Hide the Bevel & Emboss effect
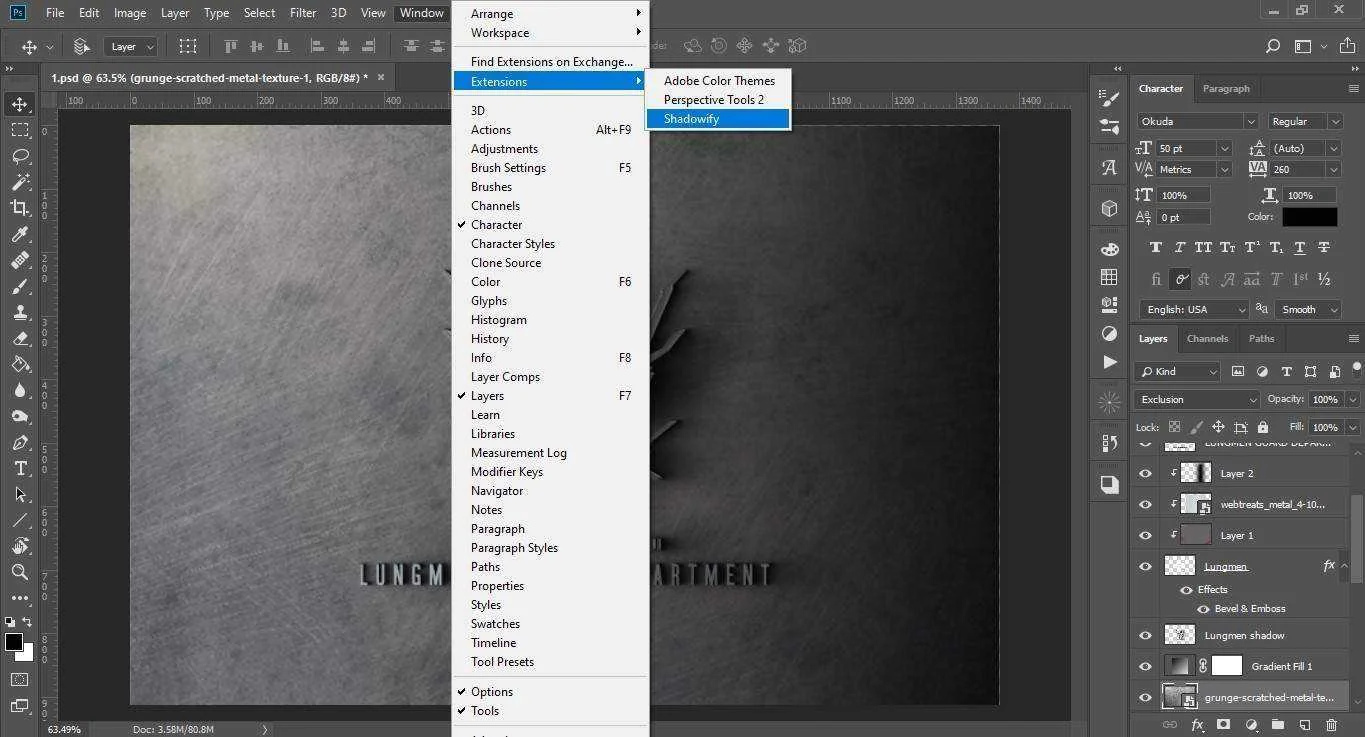This screenshot has height=737, width=1365. 1203,608
